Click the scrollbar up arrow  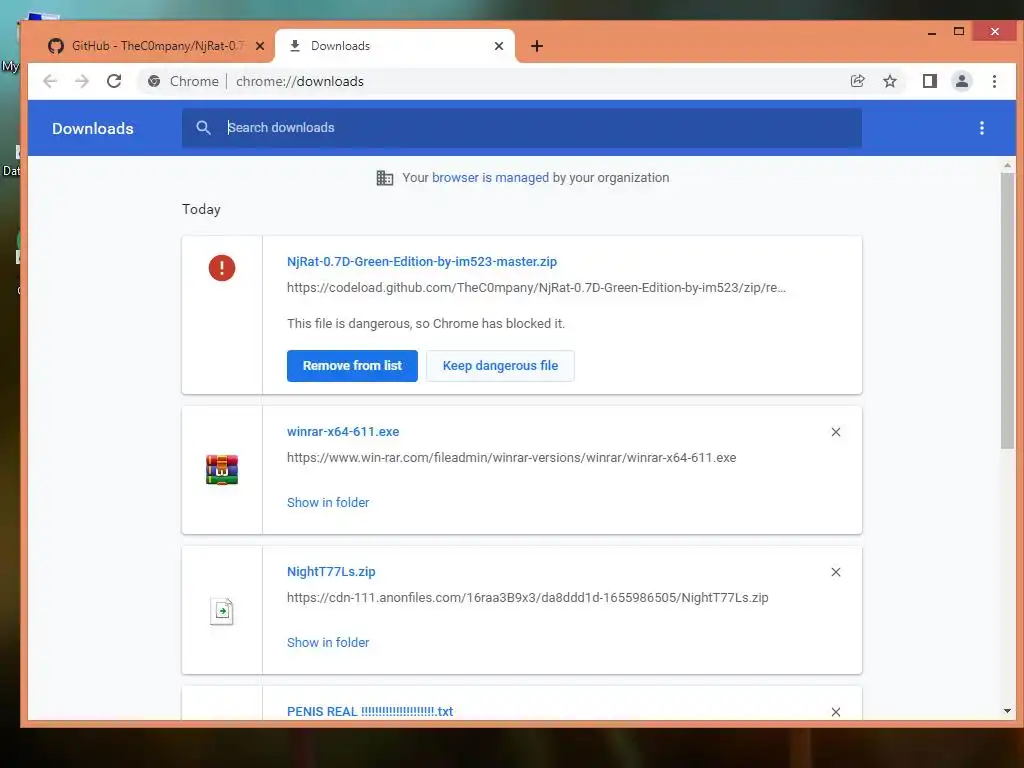1007,165
